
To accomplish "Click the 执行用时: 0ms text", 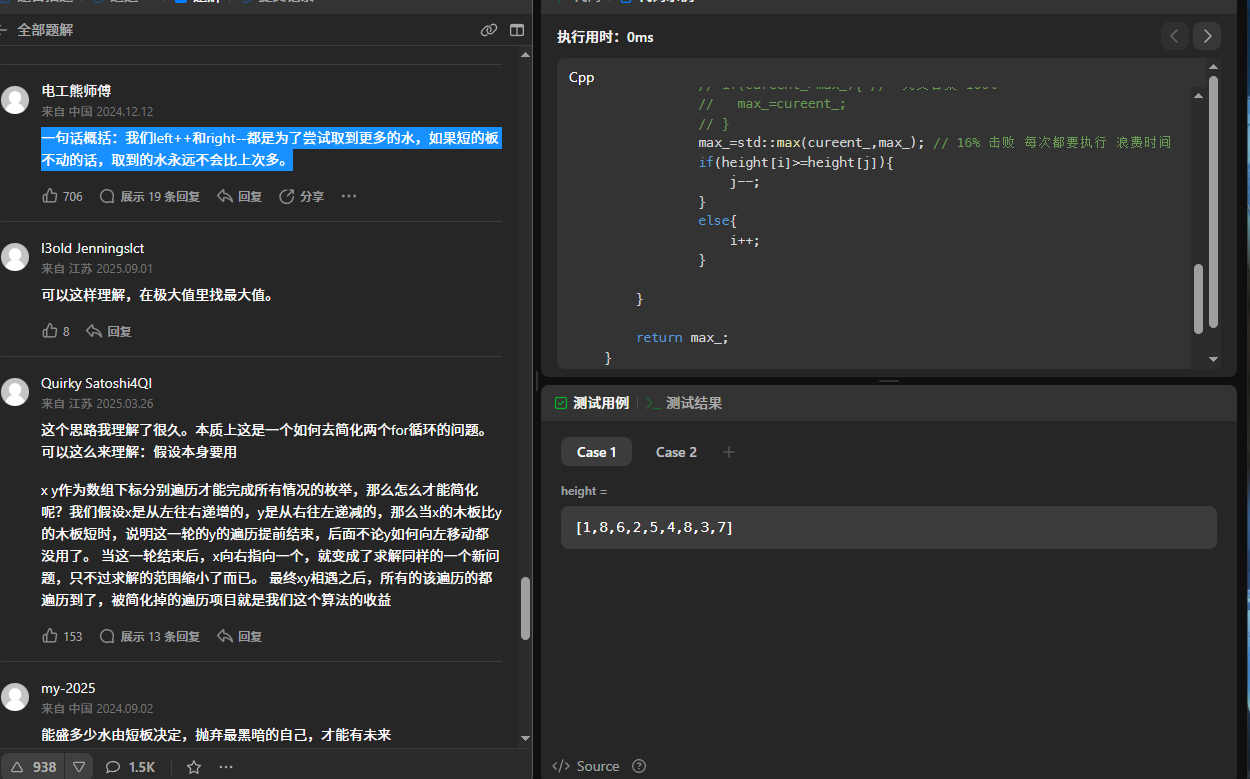I will 605,37.
